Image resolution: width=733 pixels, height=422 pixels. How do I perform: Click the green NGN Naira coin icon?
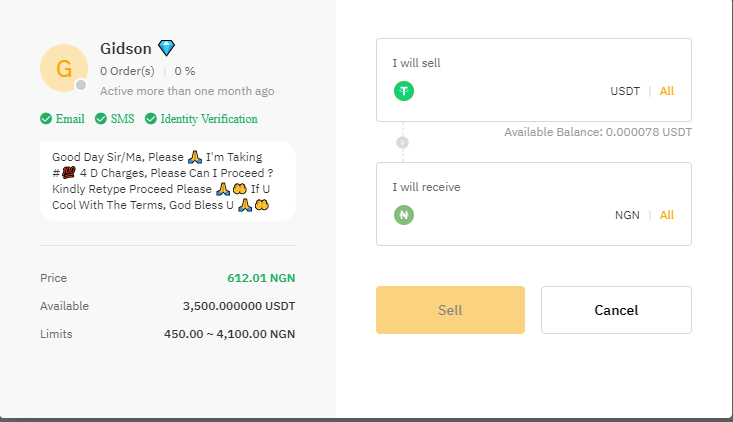click(x=404, y=215)
